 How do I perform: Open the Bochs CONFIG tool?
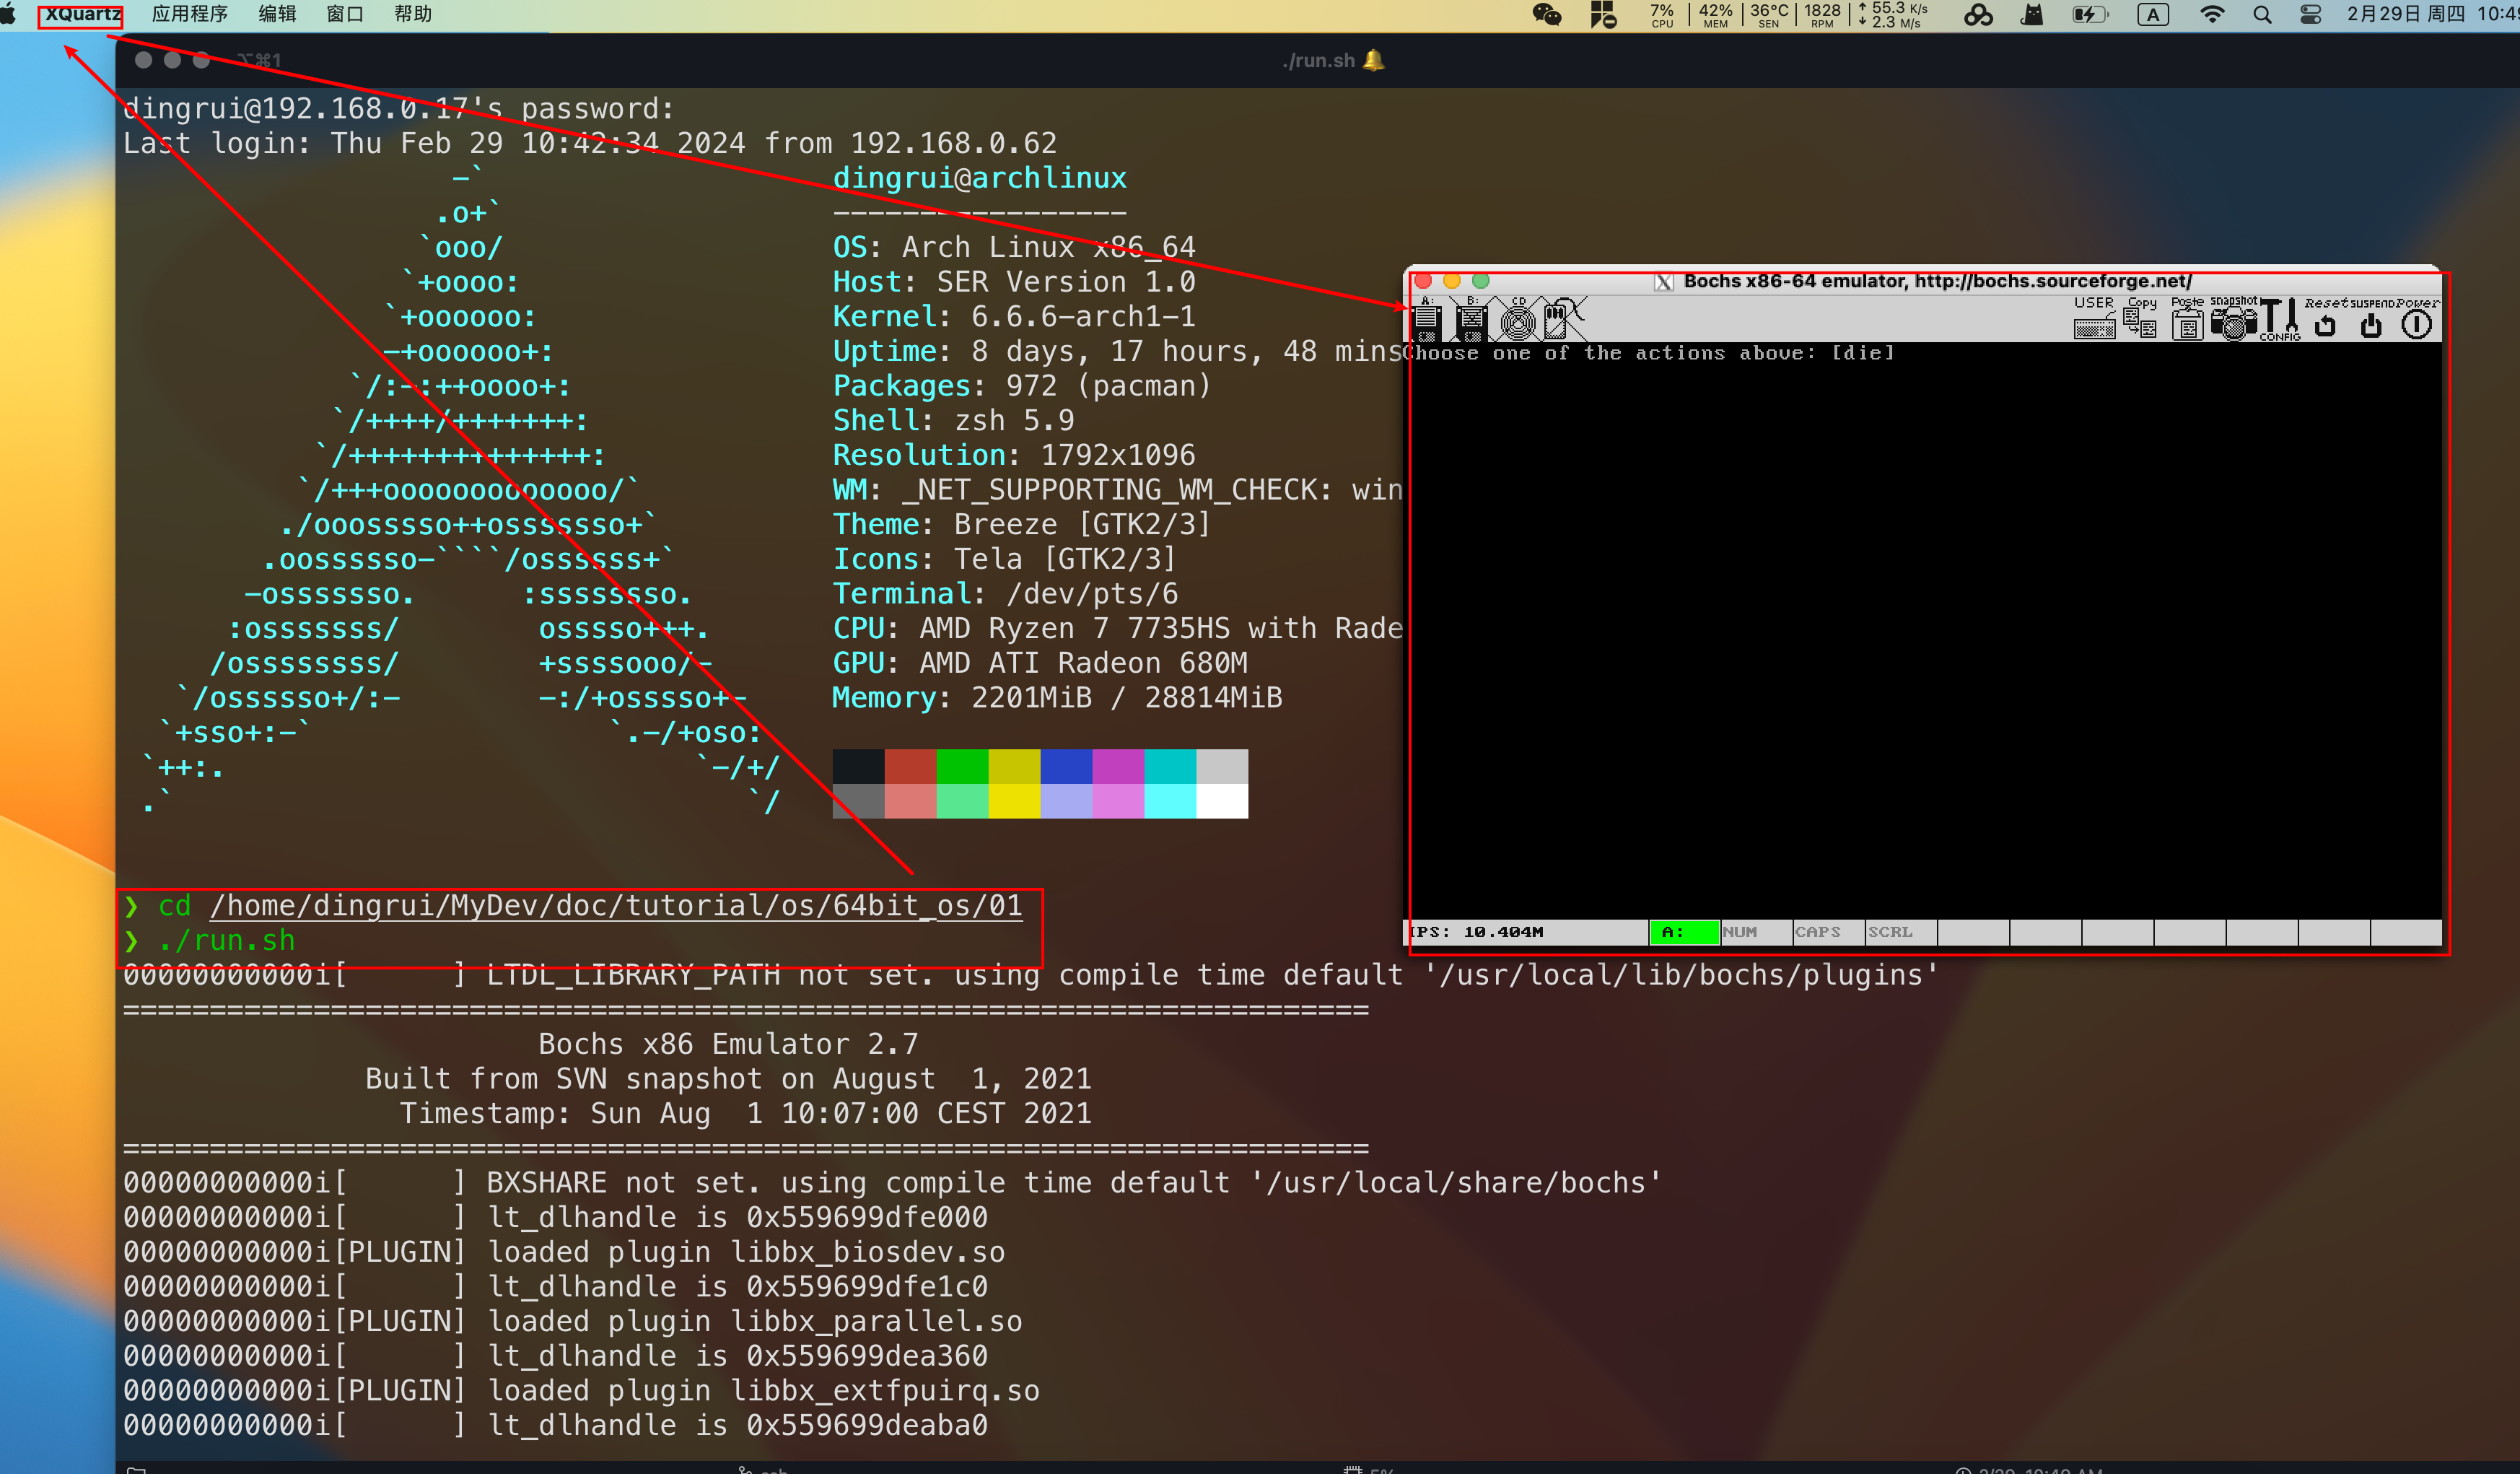(2280, 321)
